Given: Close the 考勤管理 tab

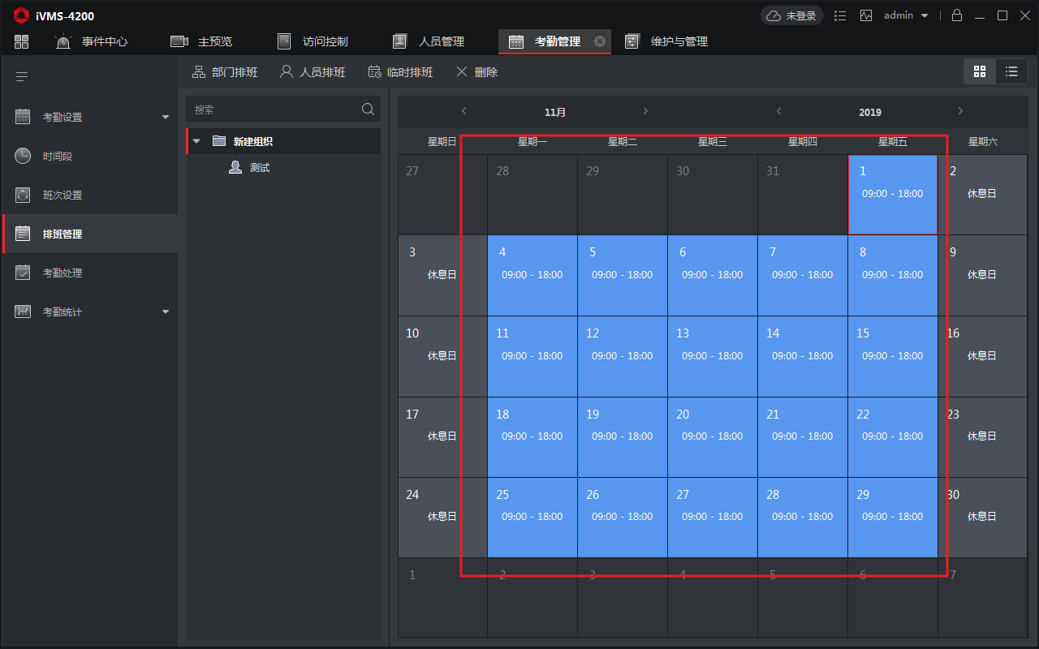Looking at the screenshot, I should pos(600,42).
